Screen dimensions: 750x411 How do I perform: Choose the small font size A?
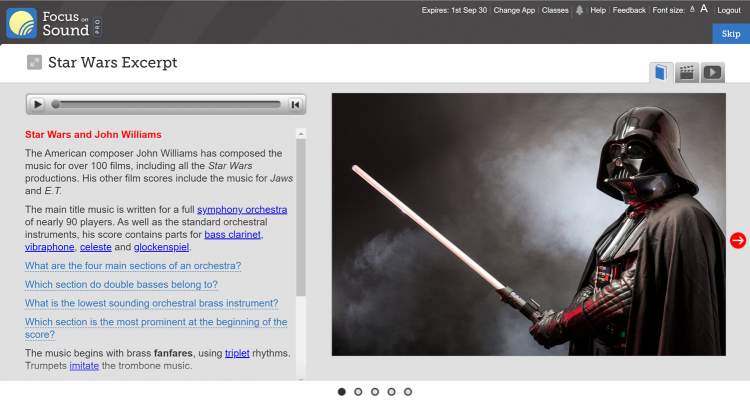click(692, 10)
